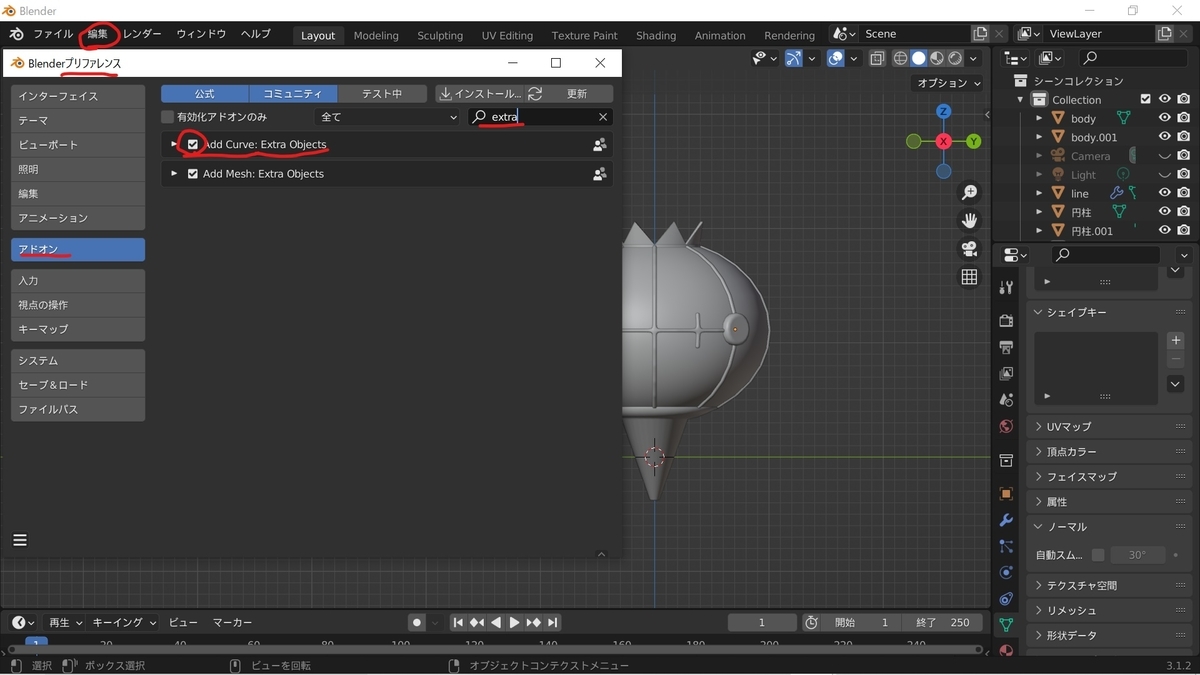
Task: Open the Material properties tab icon
Action: pyautogui.click(x=1006, y=649)
